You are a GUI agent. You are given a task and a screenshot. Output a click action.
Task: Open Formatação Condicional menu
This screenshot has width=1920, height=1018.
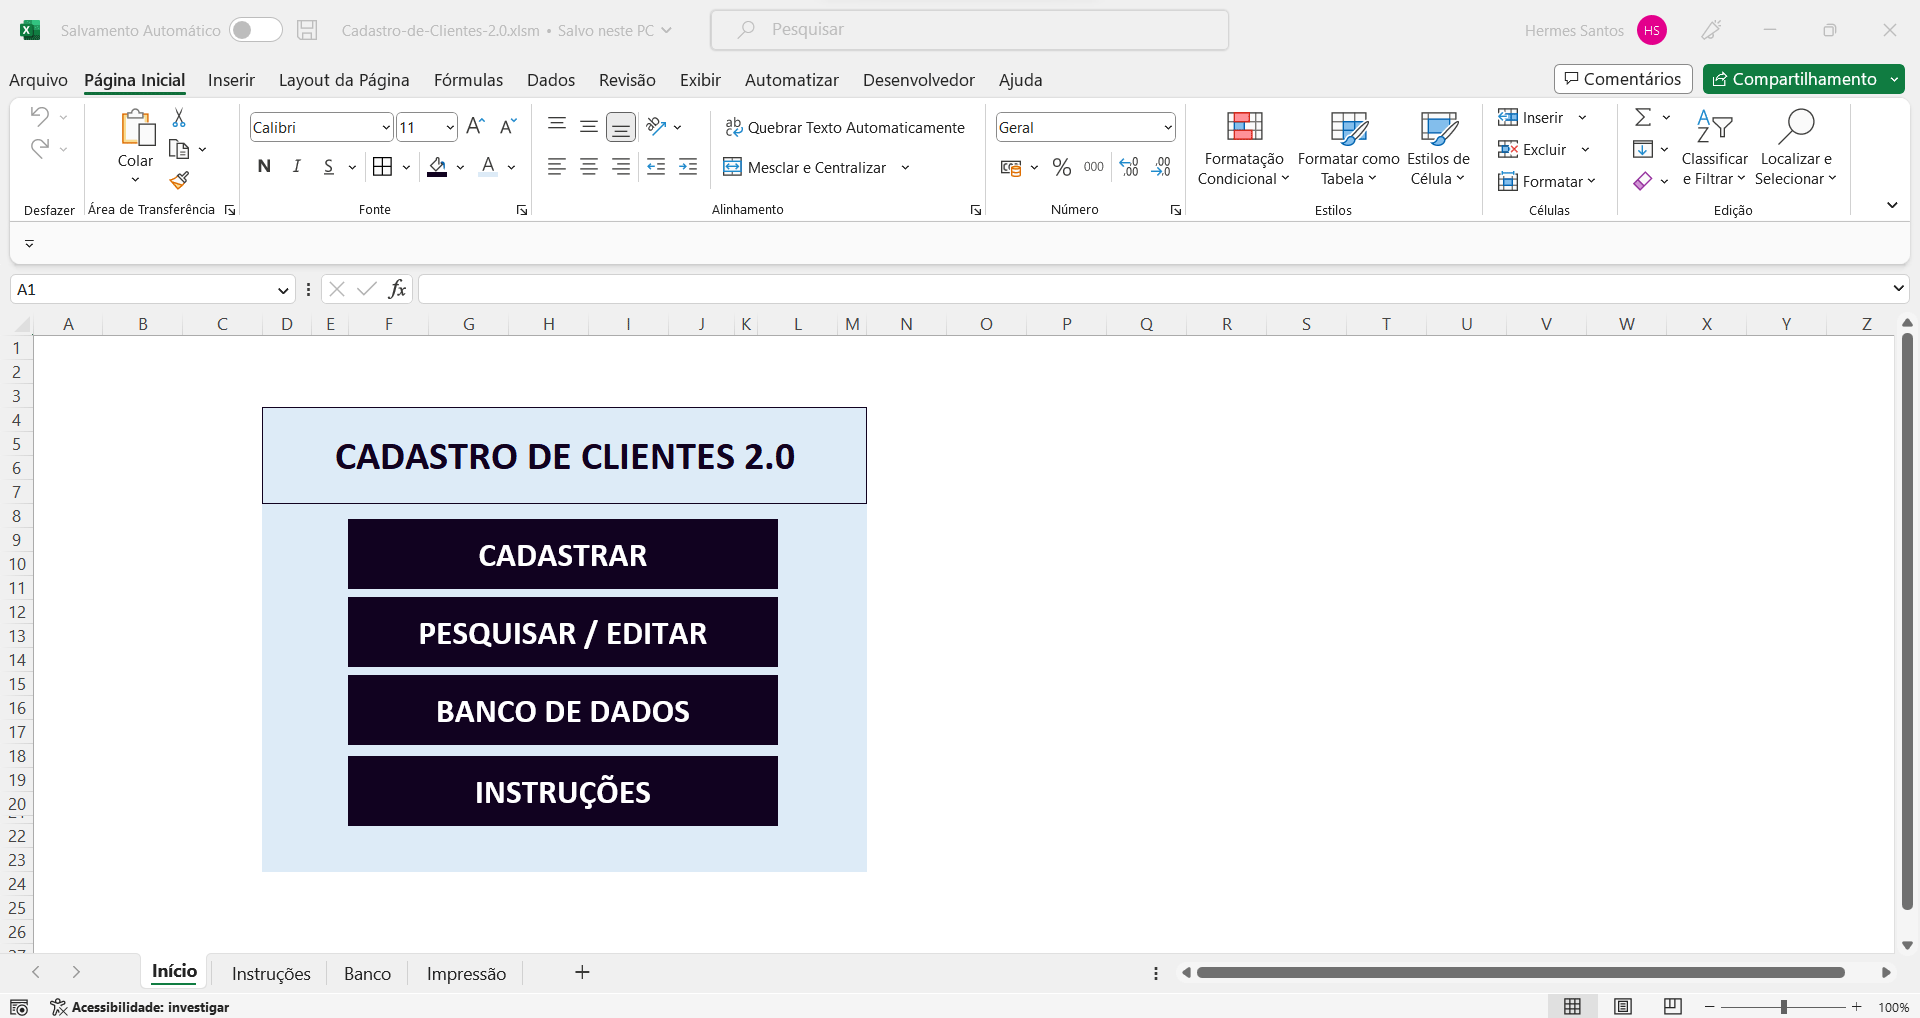pyautogui.click(x=1244, y=148)
